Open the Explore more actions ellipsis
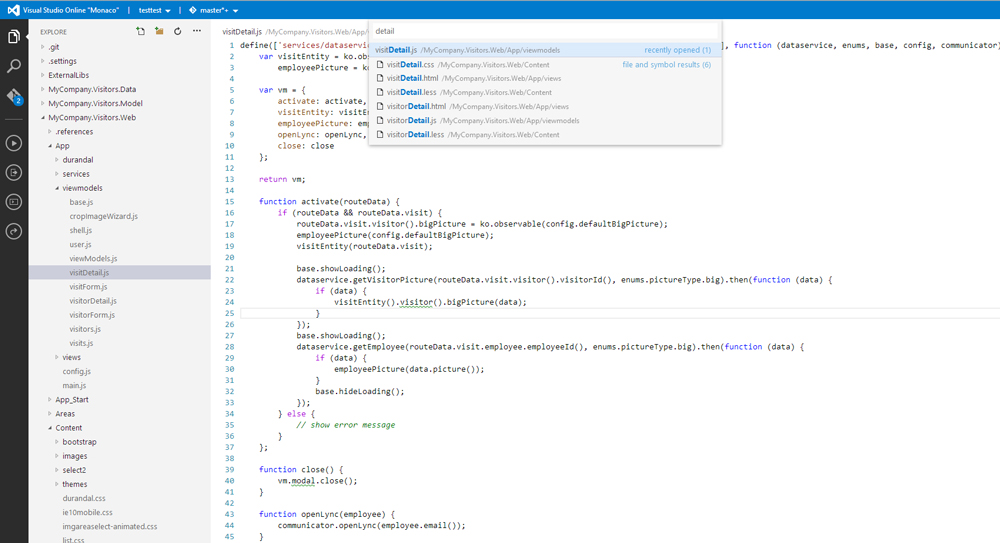The height and width of the screenshot is (543, 1000). pos(195,32)
